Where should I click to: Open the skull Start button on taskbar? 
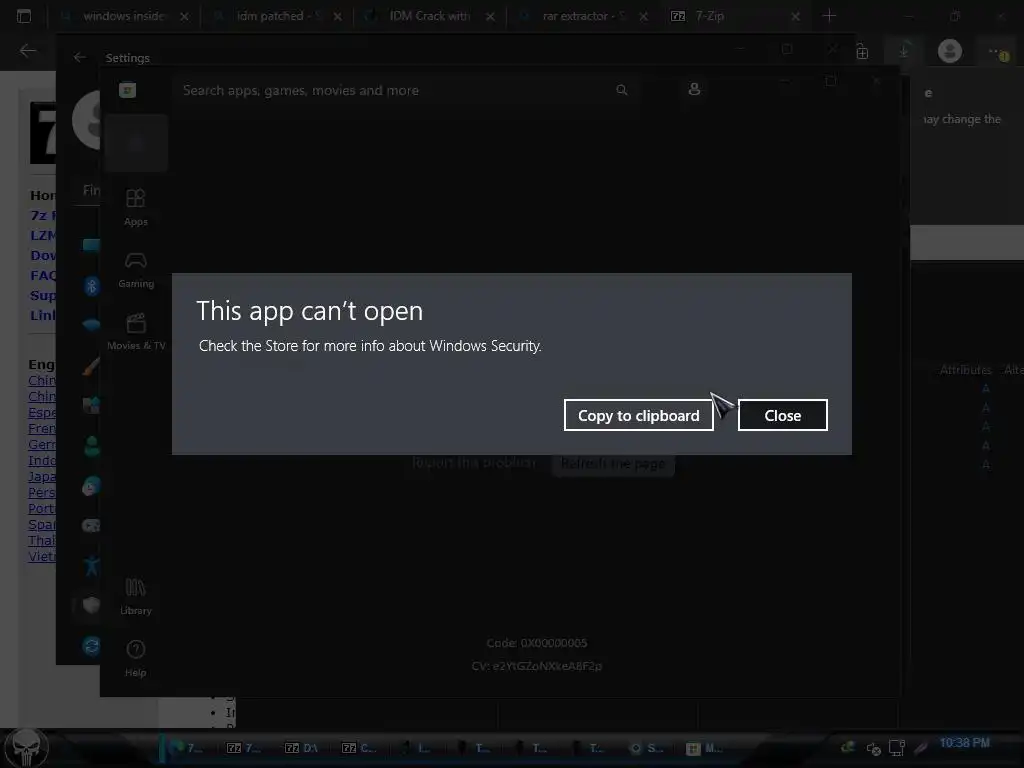point(27,747)
